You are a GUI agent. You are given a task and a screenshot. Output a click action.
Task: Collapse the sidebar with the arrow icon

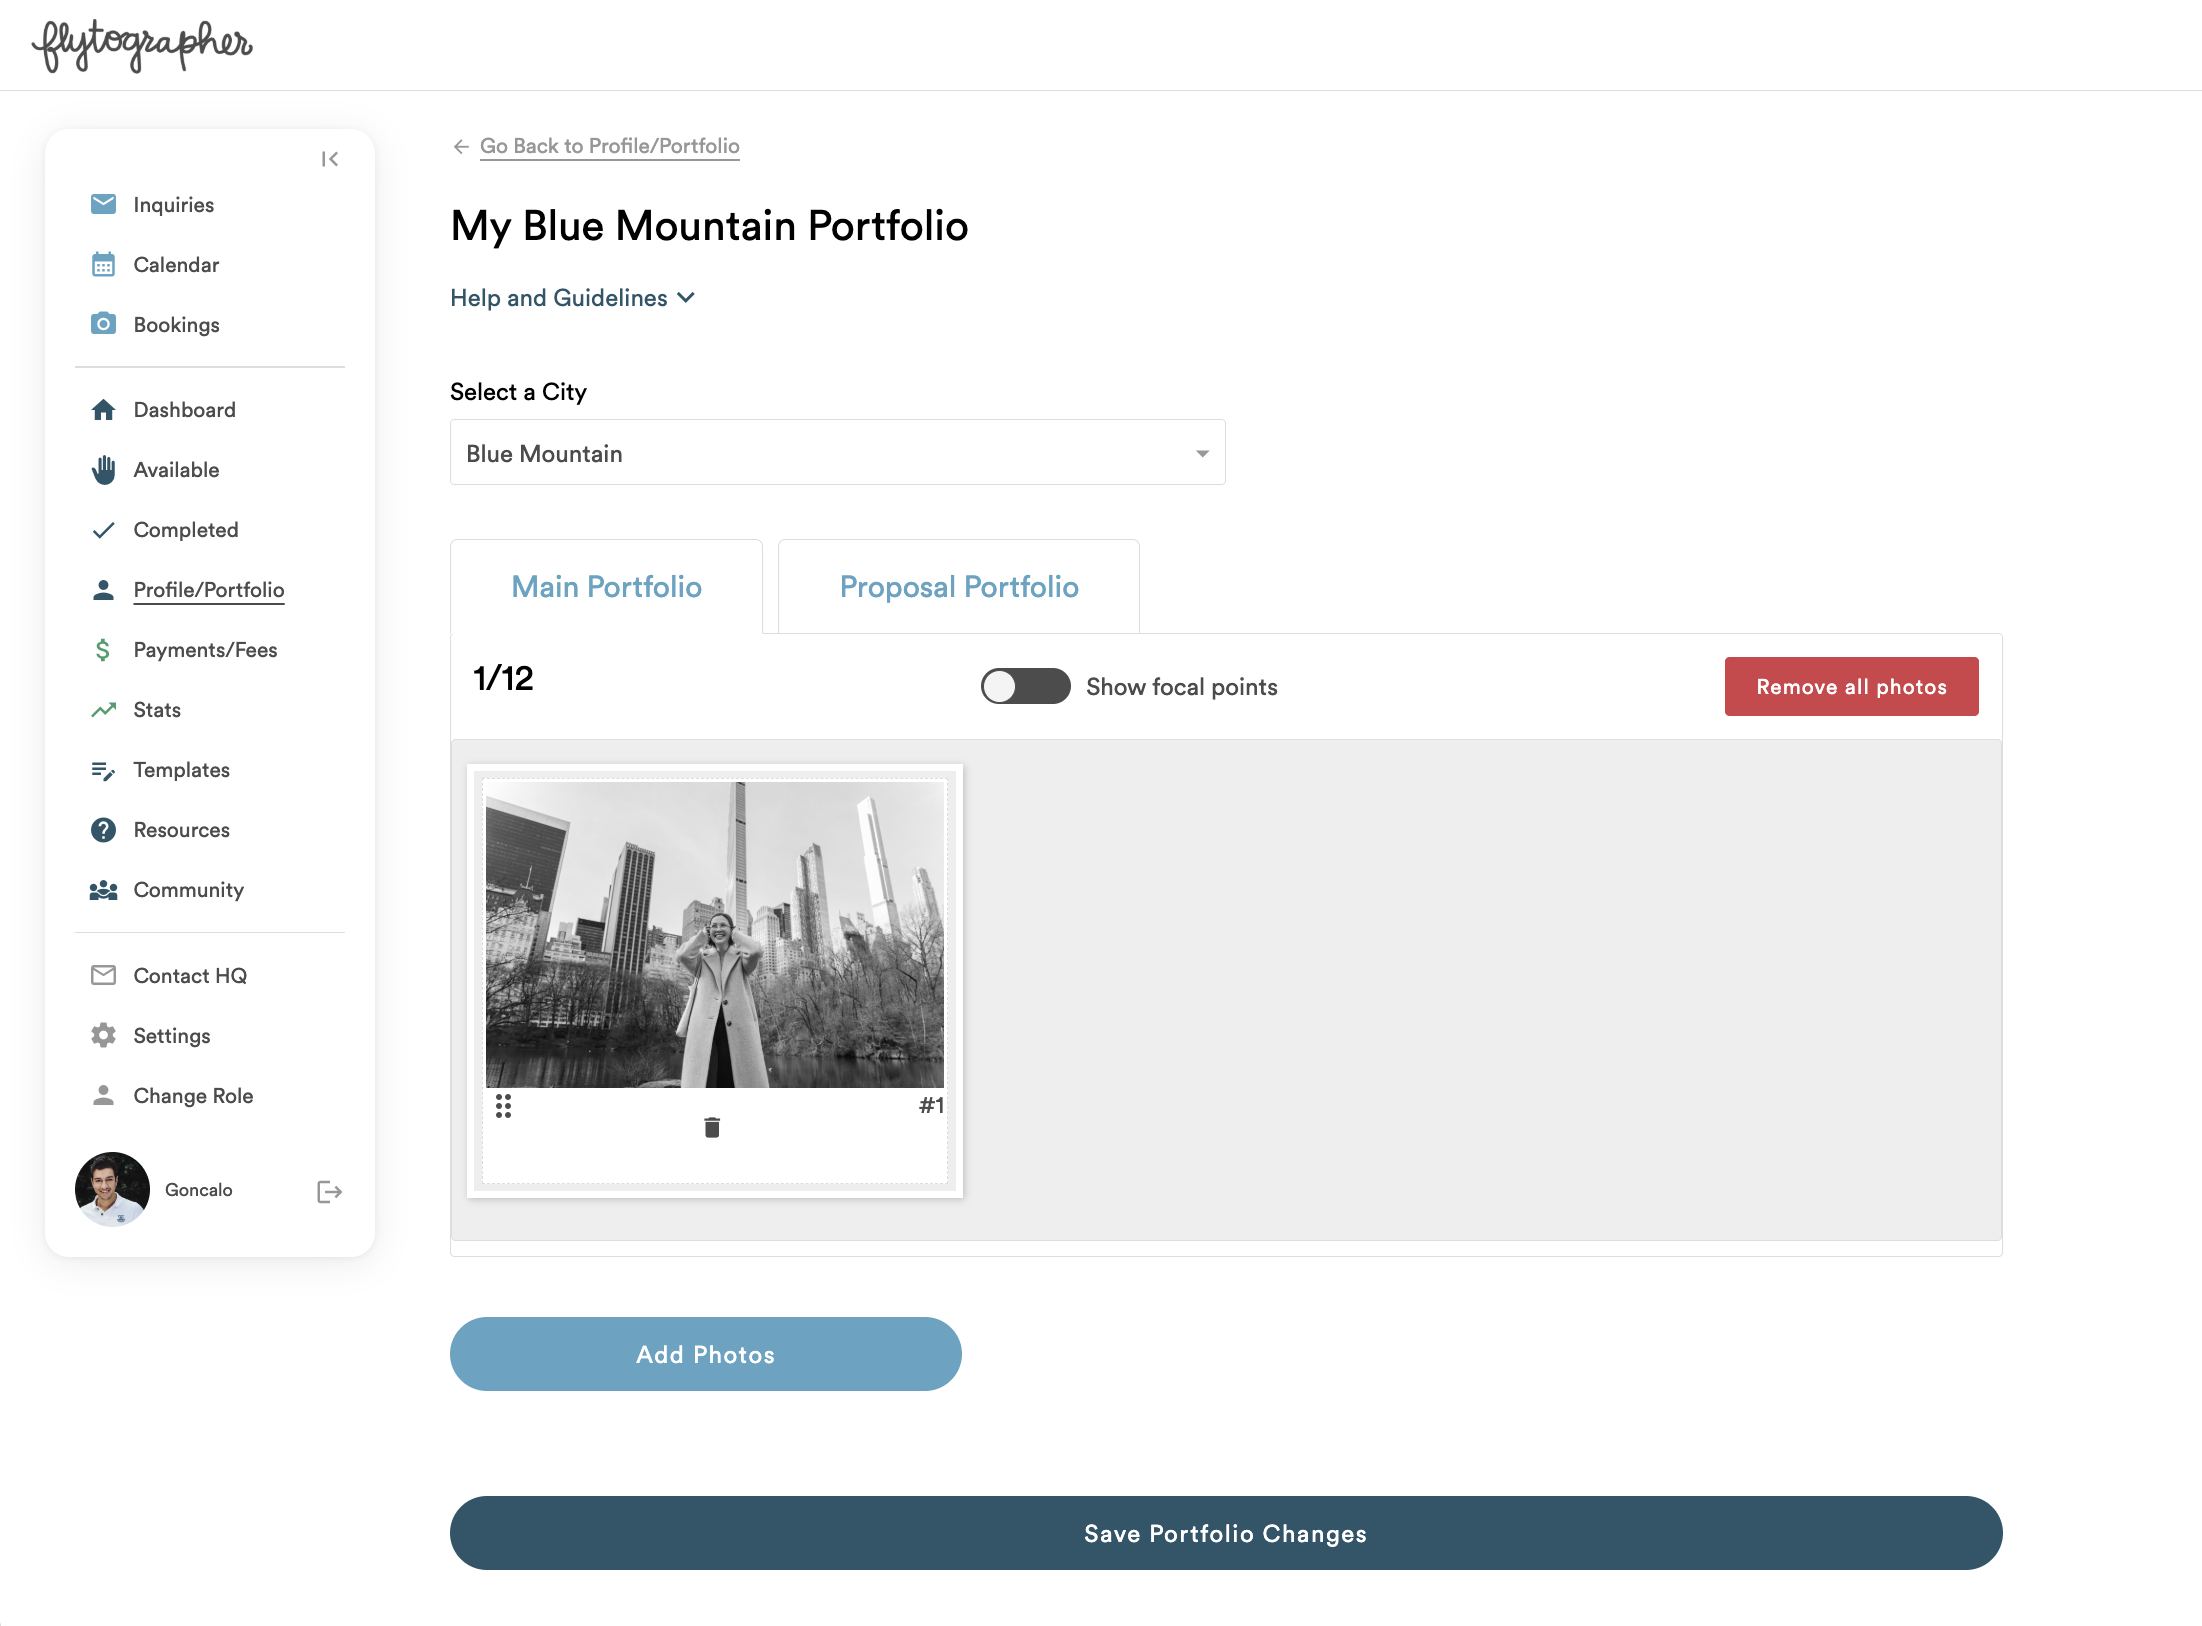[330, 159]
